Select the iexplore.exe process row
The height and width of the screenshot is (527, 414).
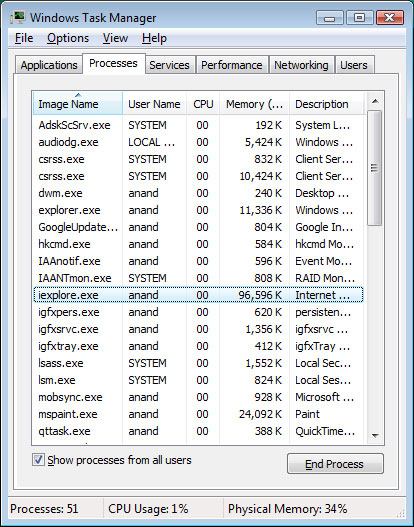[198, 295]
